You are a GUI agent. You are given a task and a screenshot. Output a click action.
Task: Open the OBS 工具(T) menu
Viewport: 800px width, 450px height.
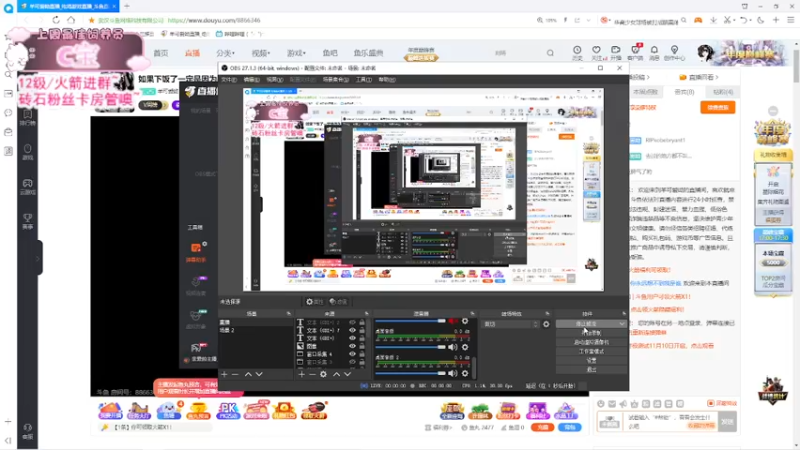(364, 80)
